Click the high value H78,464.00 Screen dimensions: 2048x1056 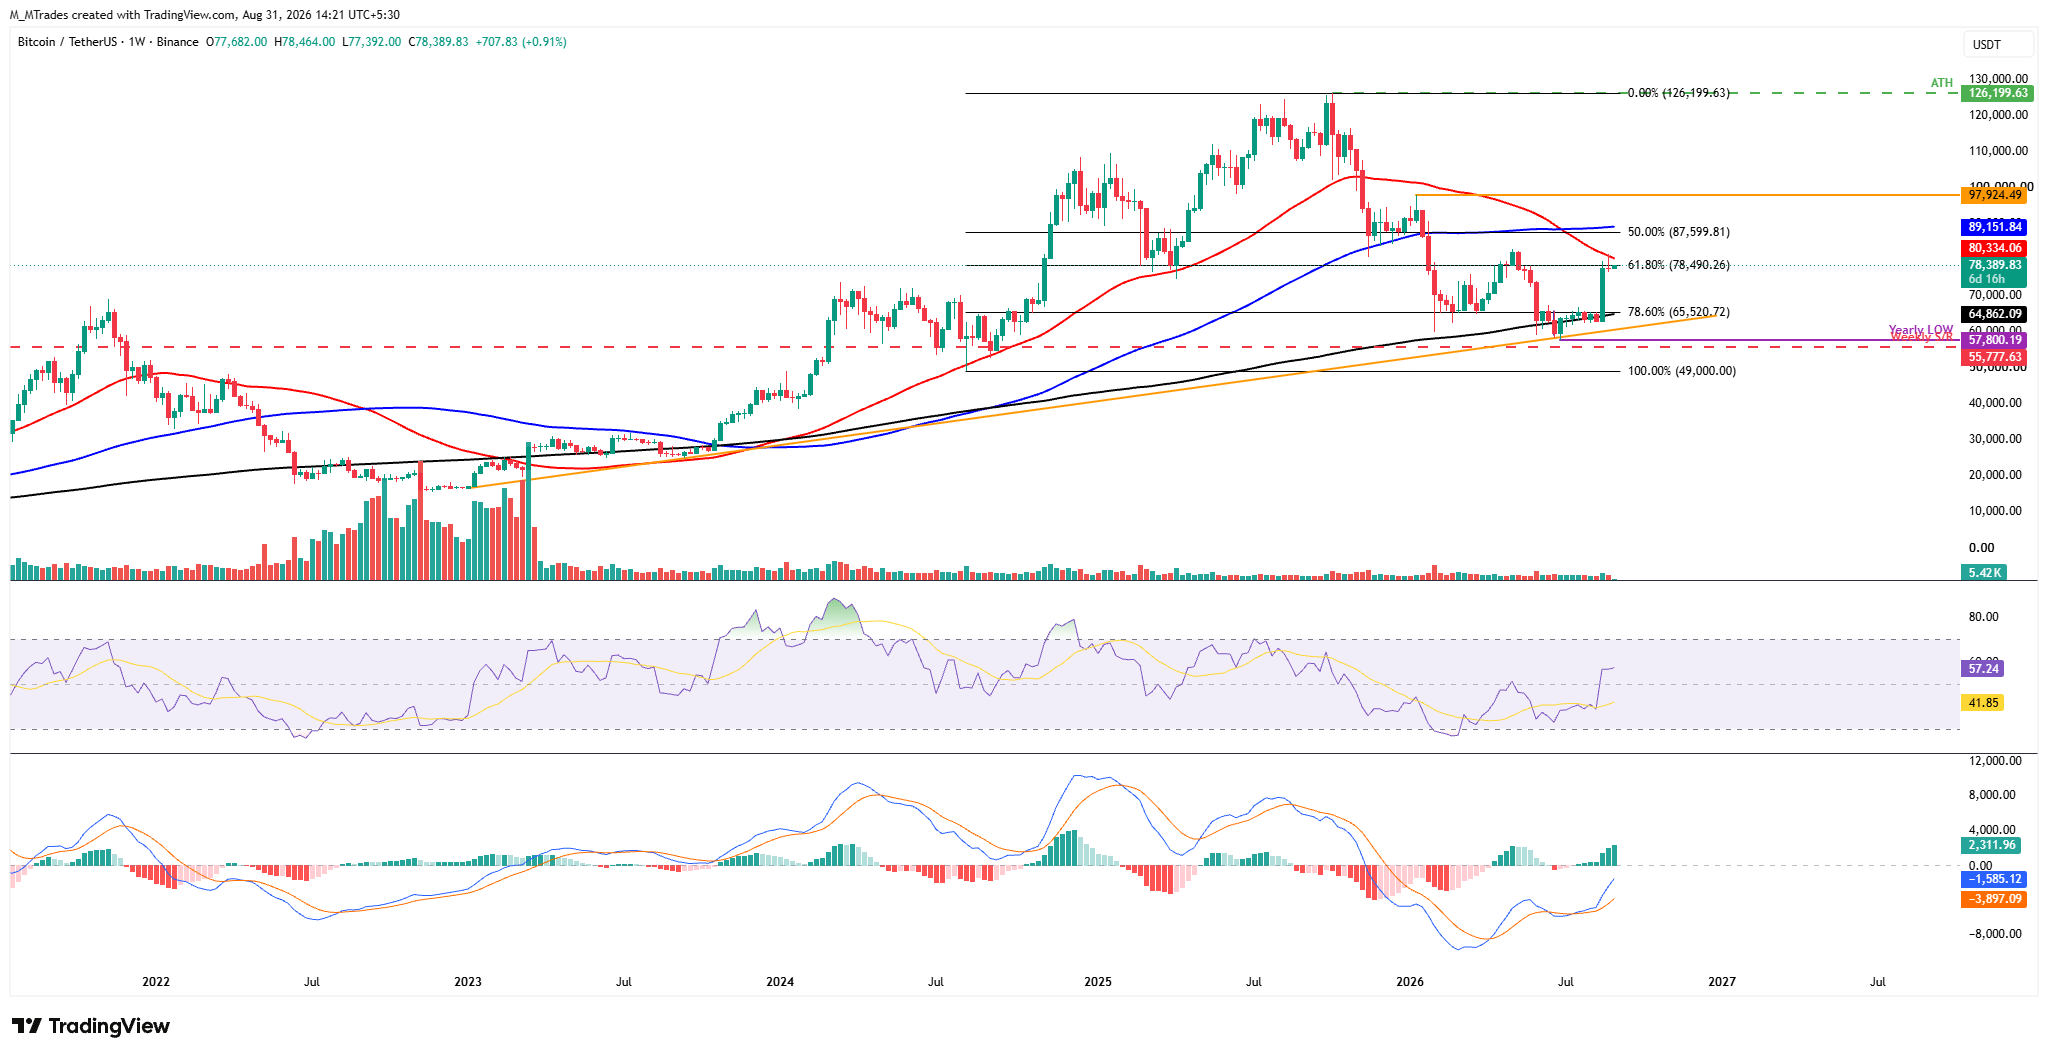tap(305, 42)
